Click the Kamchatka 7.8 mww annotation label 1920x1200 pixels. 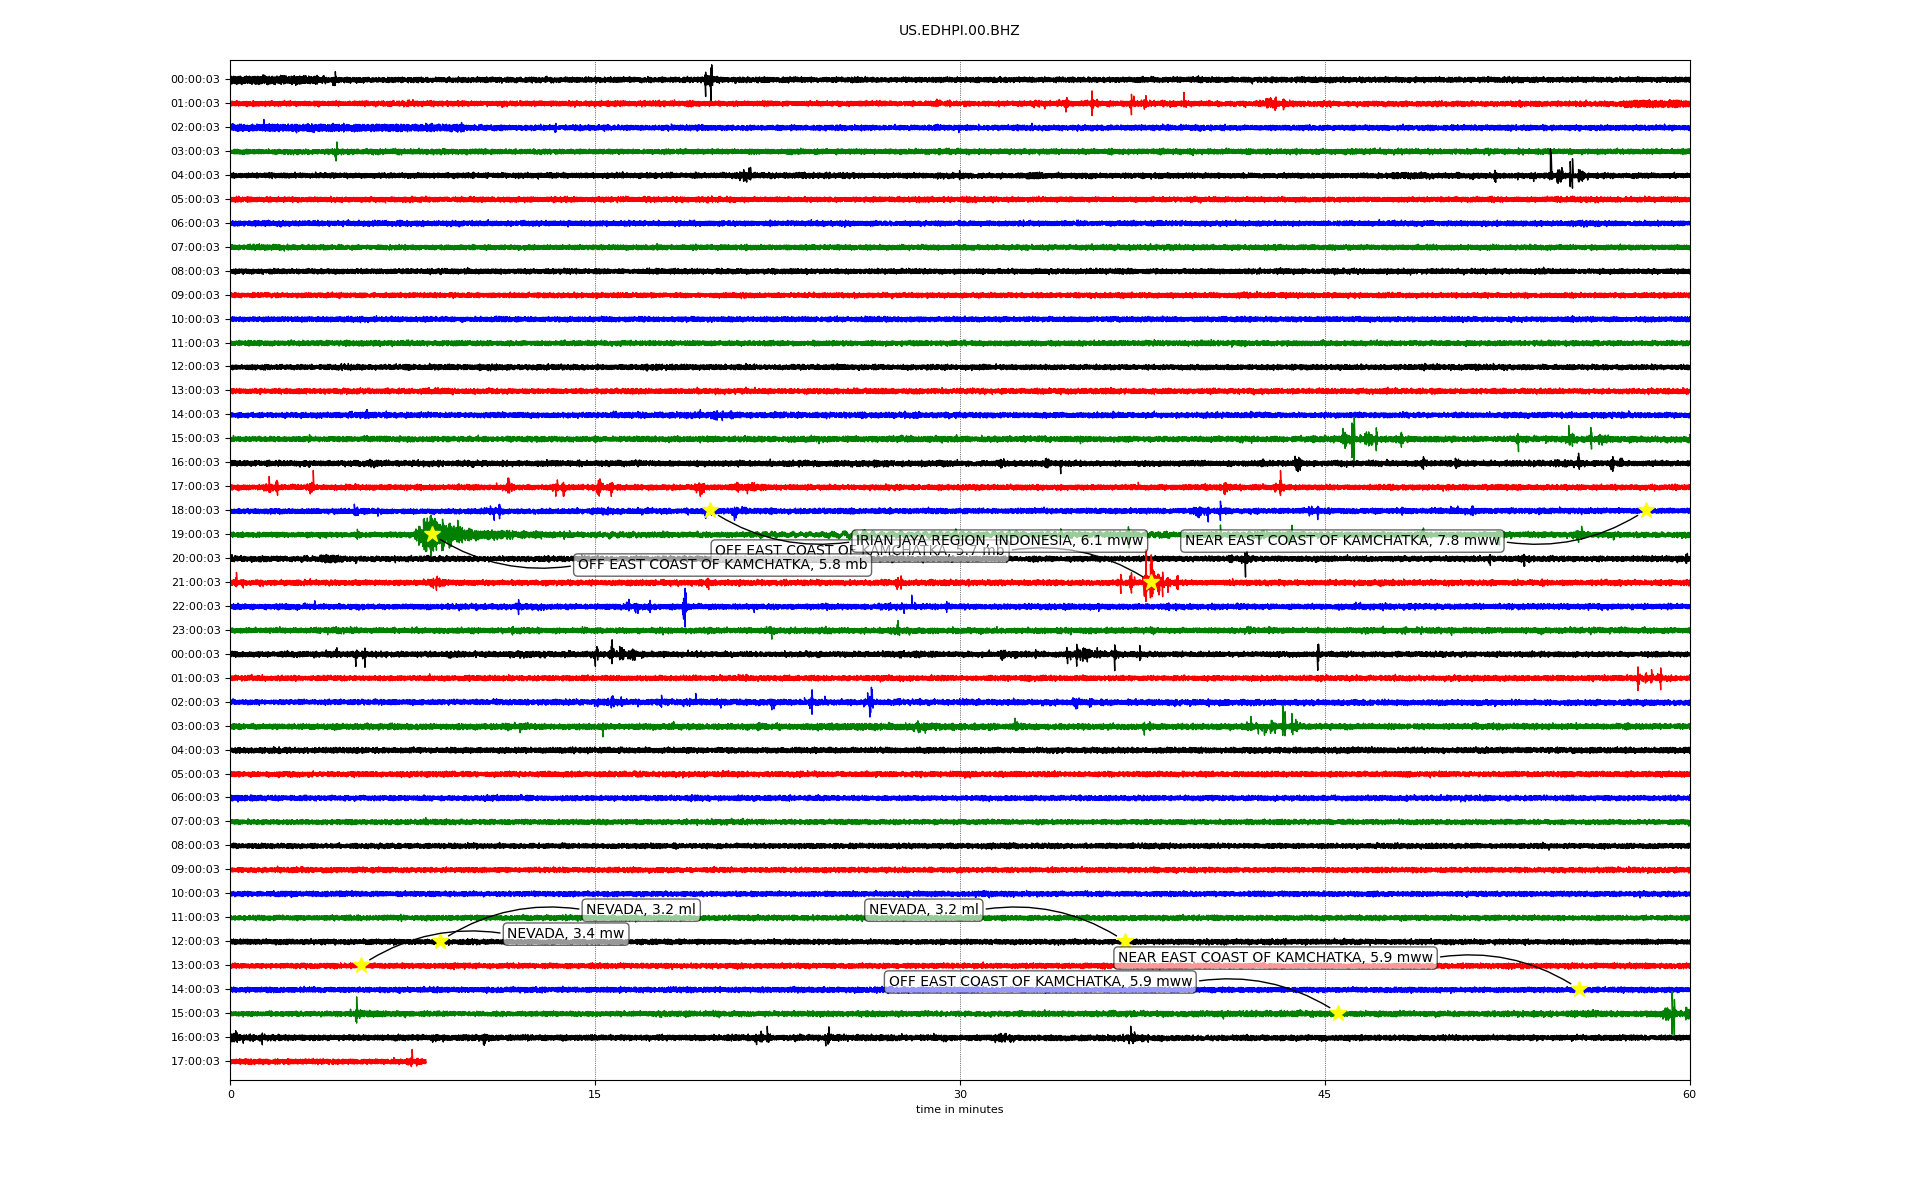(1342, 541)
